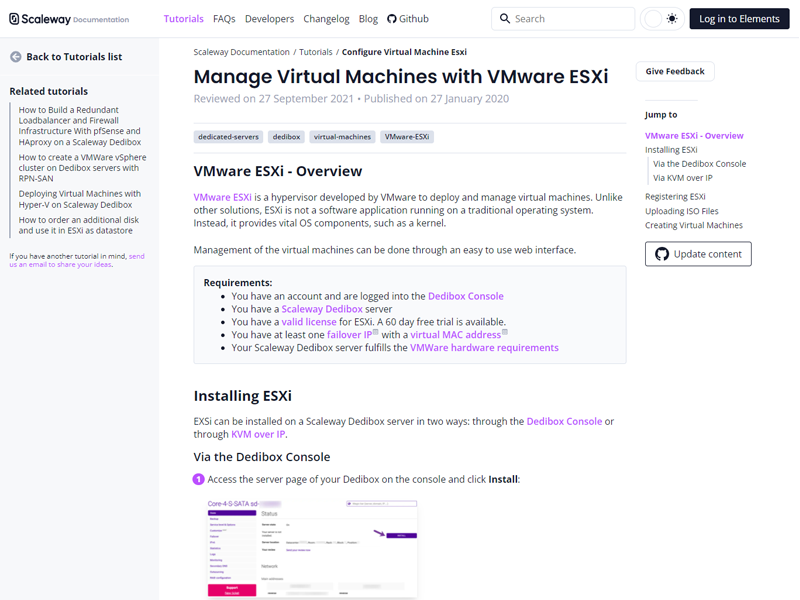This screenshot has height=600, width=800.
Task: Open the Developers menu item
Action: [269, 19]
